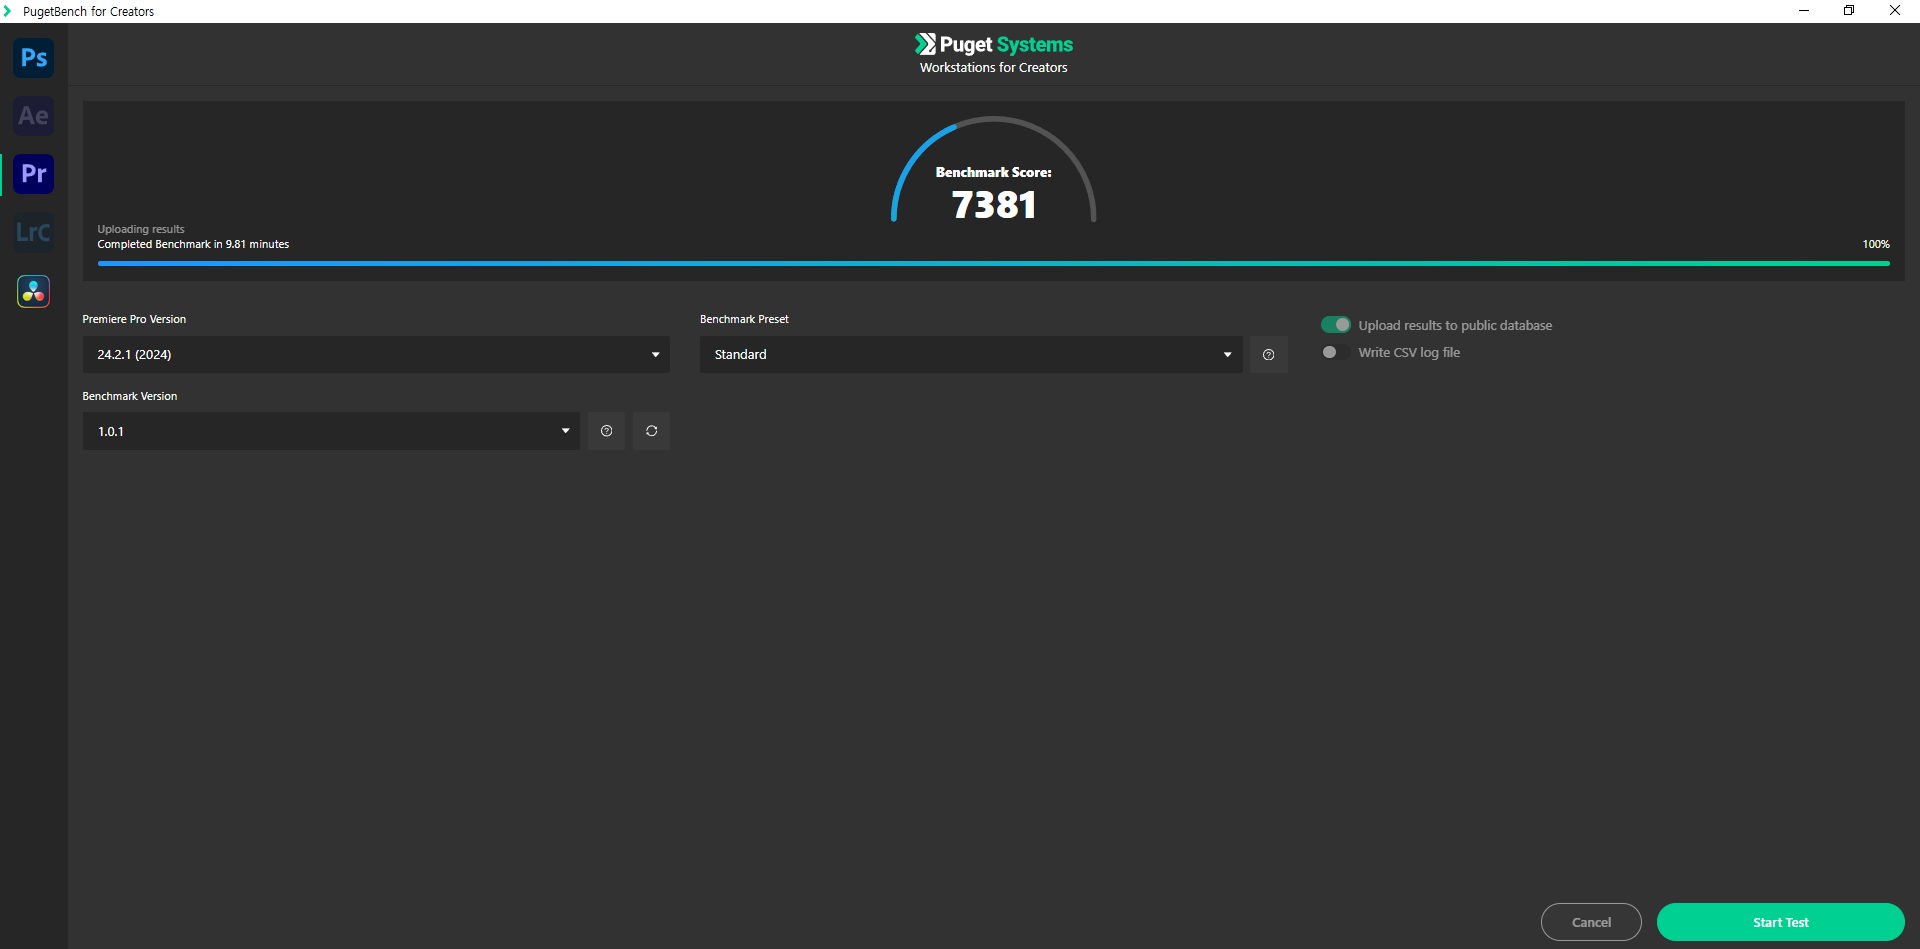Select the DaVinci Resolve benchmark icon
Viewport: 1920px width, 949px height.
34,291
